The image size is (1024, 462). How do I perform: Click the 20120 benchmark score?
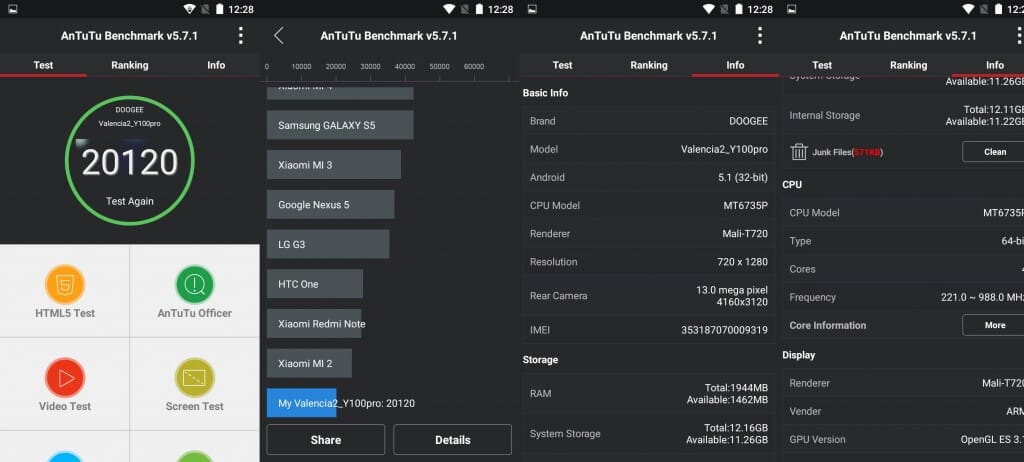tap(130, 162)
